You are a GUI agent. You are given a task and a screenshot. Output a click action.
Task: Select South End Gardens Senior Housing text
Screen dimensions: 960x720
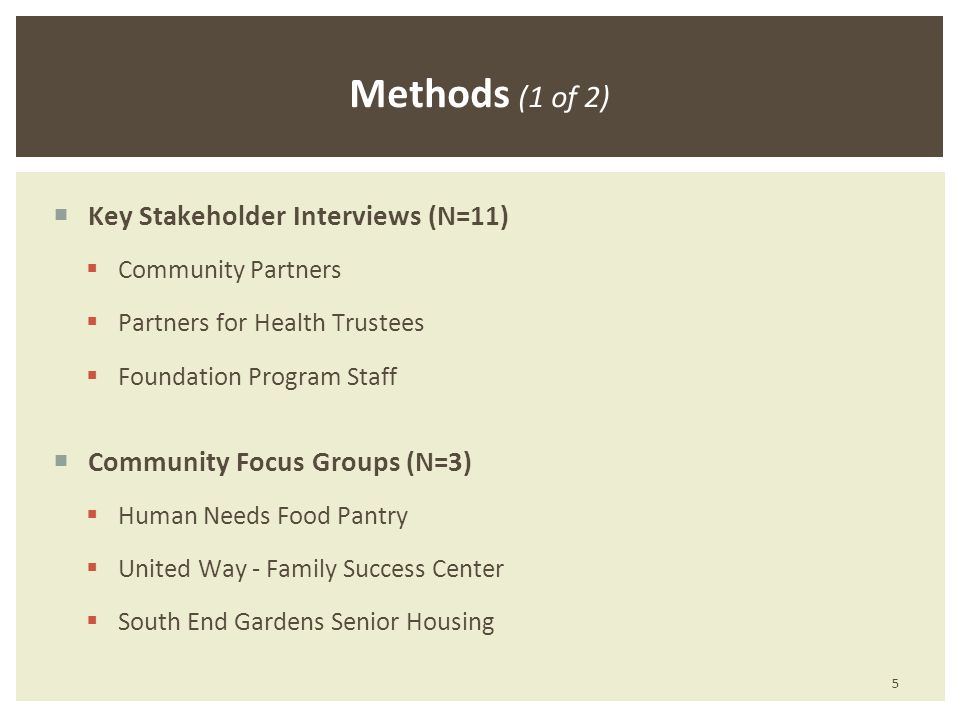coord(306,622)
